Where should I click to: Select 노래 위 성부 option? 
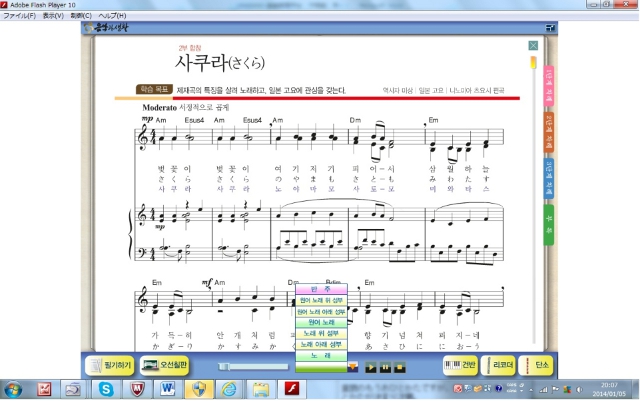[321, 333]
